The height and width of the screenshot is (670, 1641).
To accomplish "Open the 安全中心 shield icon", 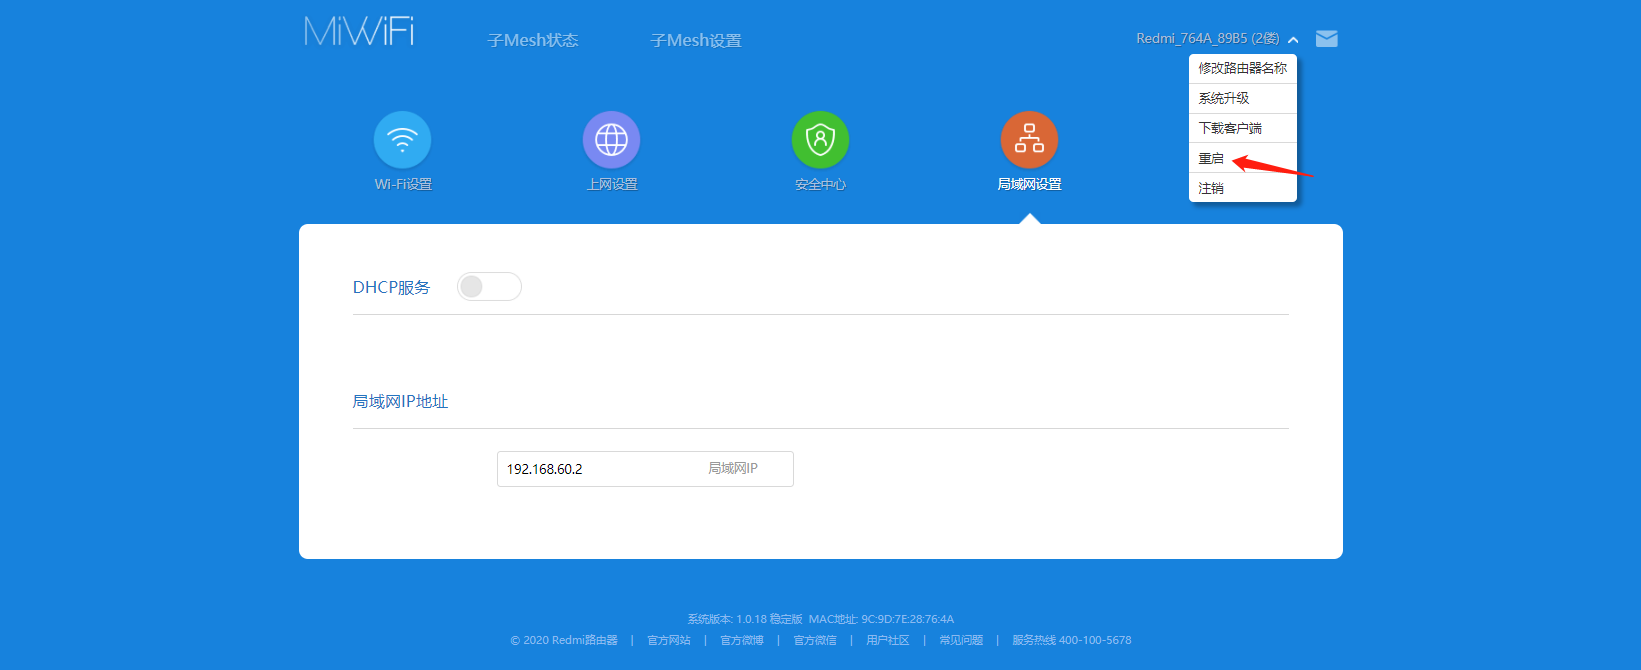I will (821, 140).
